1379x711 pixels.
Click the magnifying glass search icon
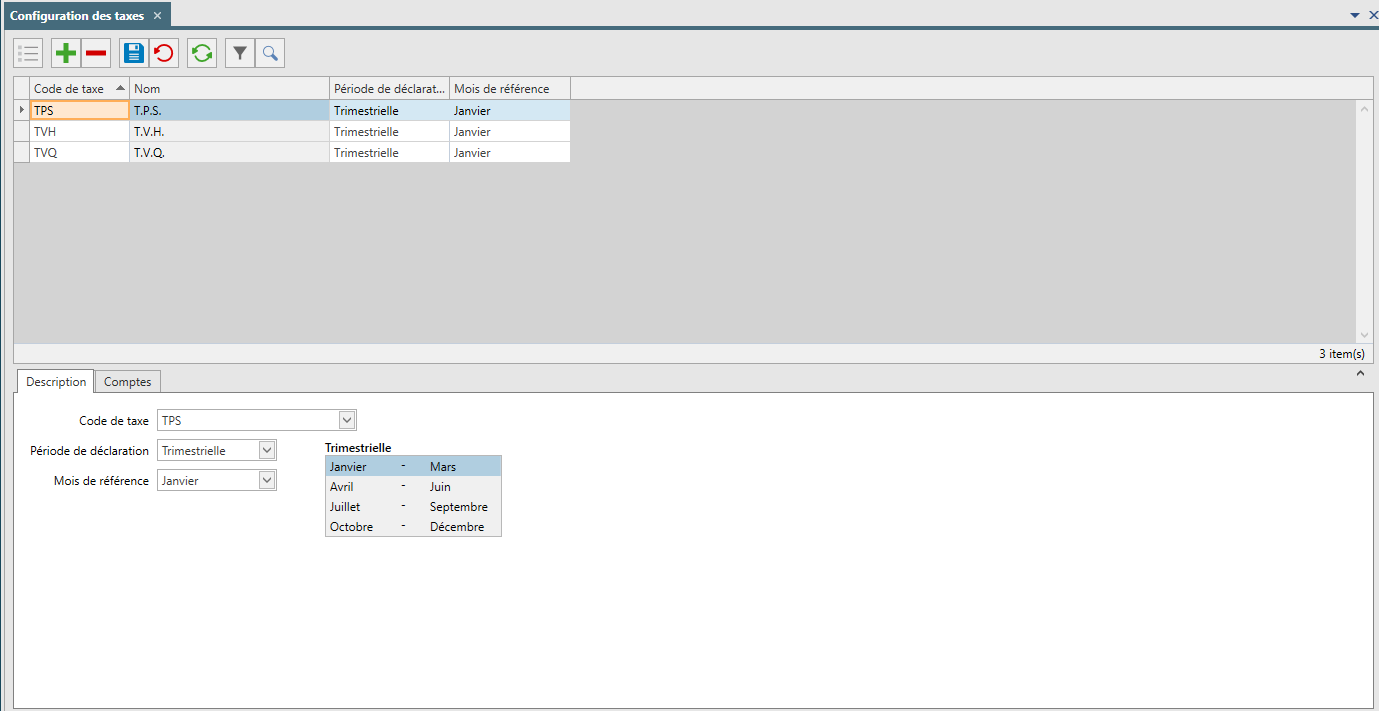(x=270, y=53)
